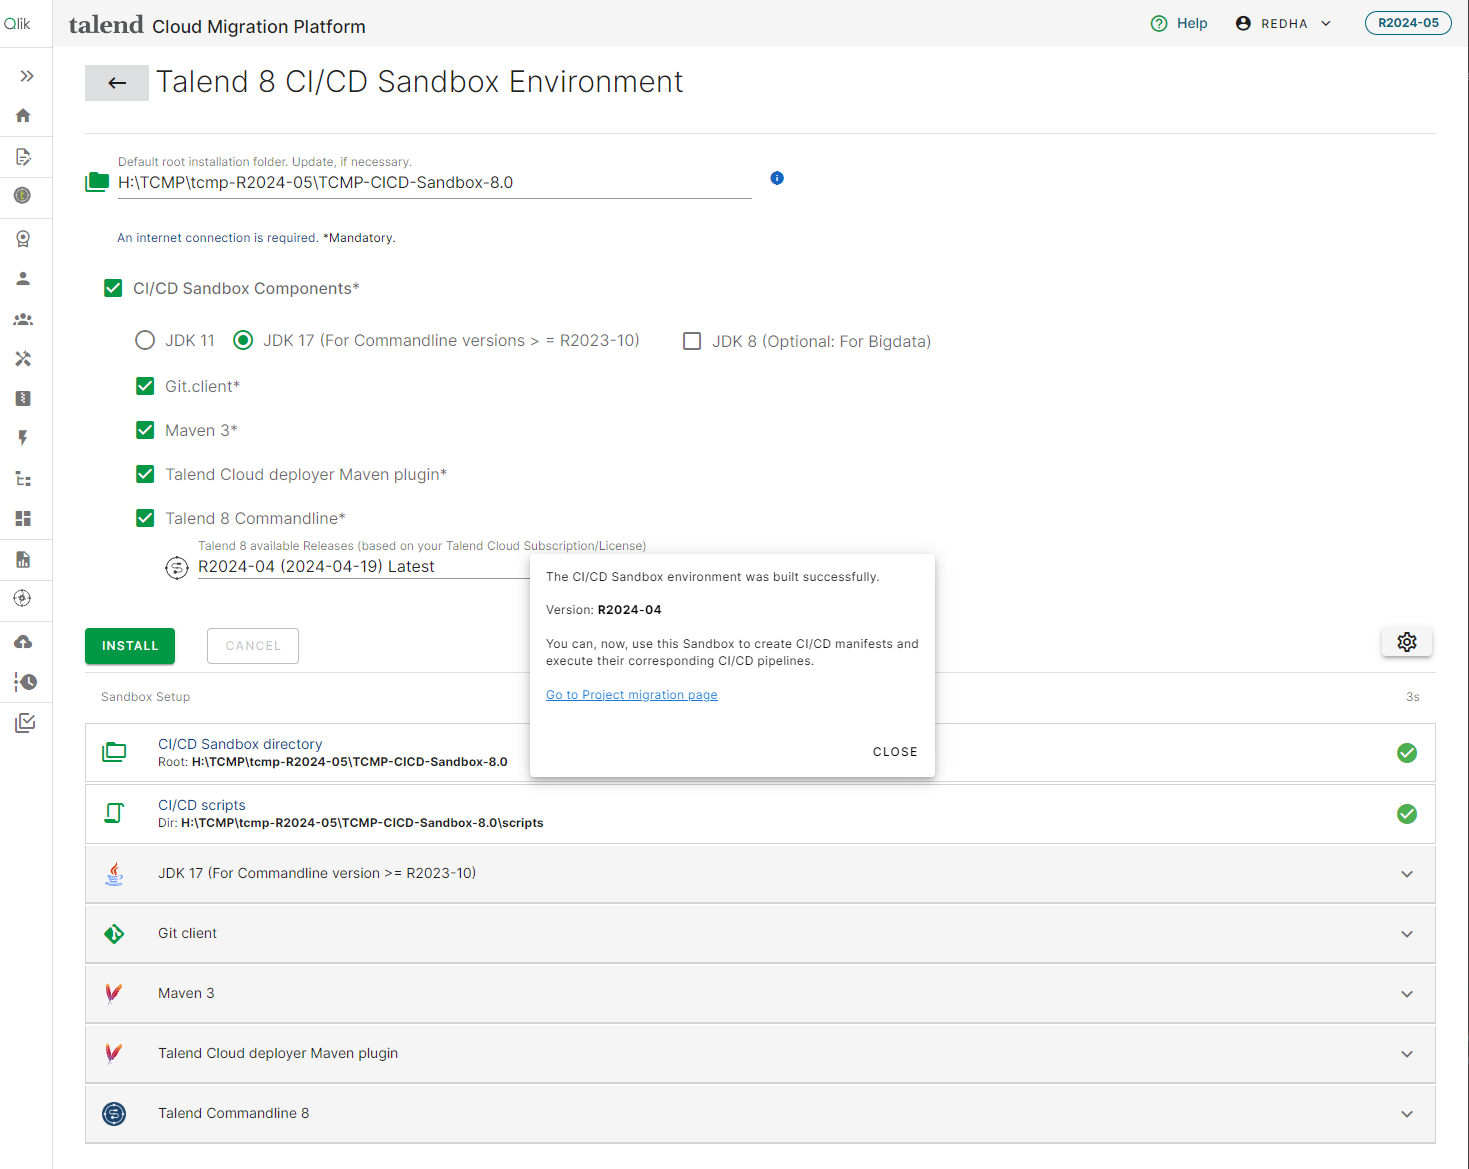
Task: Refresh Talend 8 releases list icon
Action: pyautogui.click(x=177, y=568)
